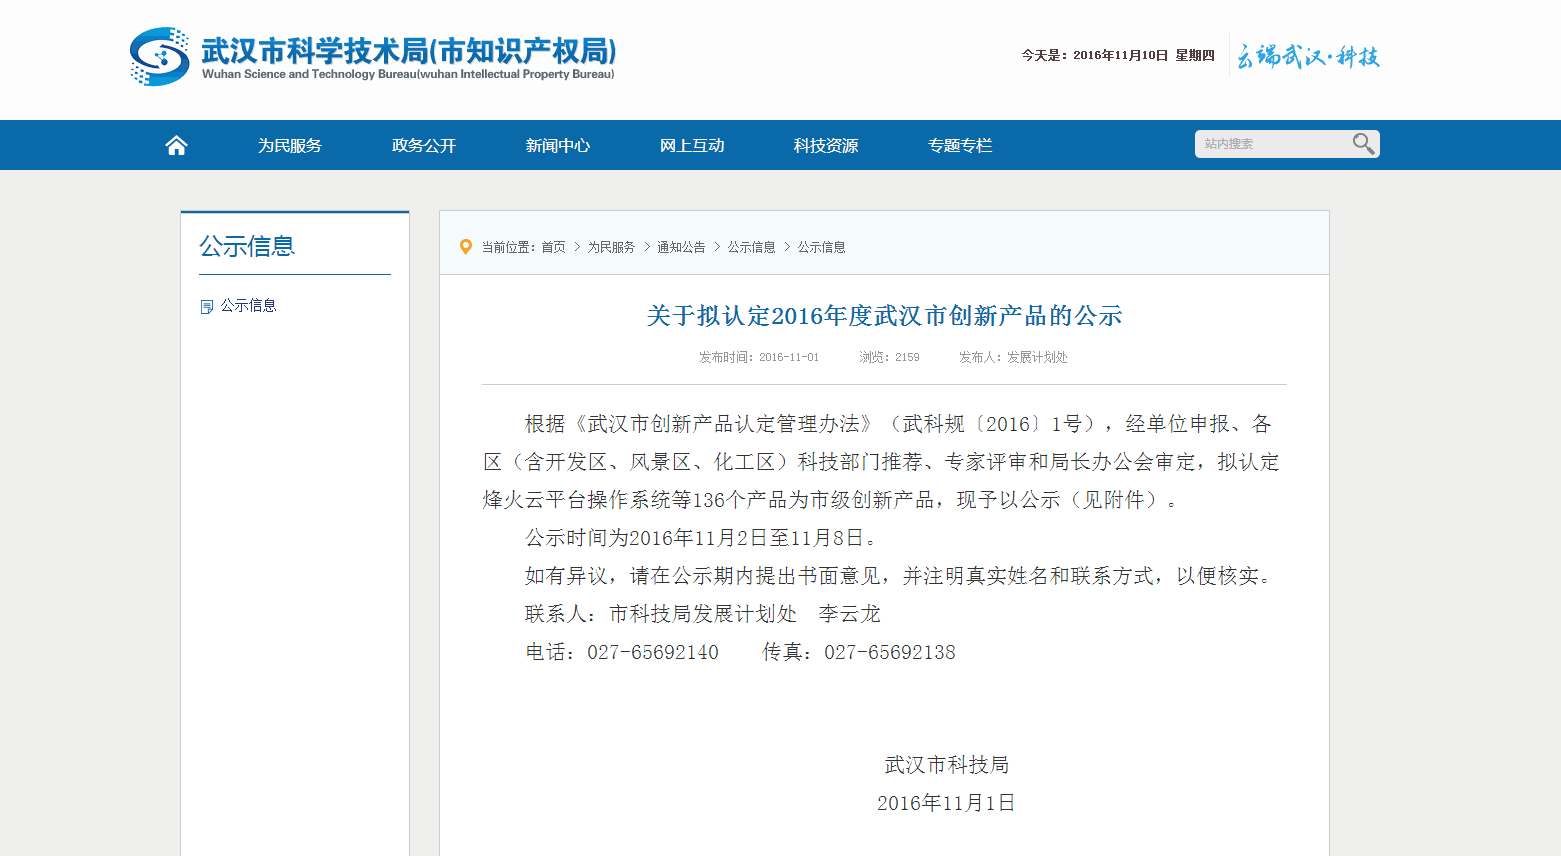This screenshot has width=1561, height=856.
Task: Open the 新闻中心 menu
Action: (558, 145)
